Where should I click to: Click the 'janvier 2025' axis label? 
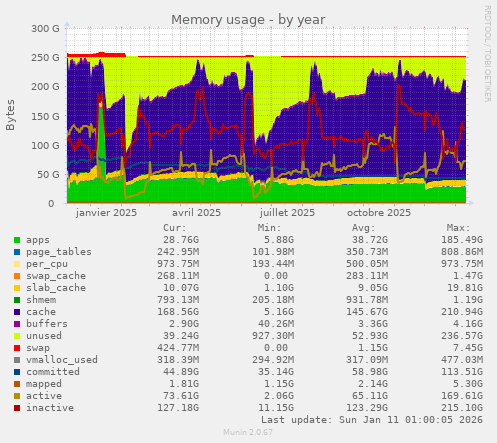(x=106, y=213)
